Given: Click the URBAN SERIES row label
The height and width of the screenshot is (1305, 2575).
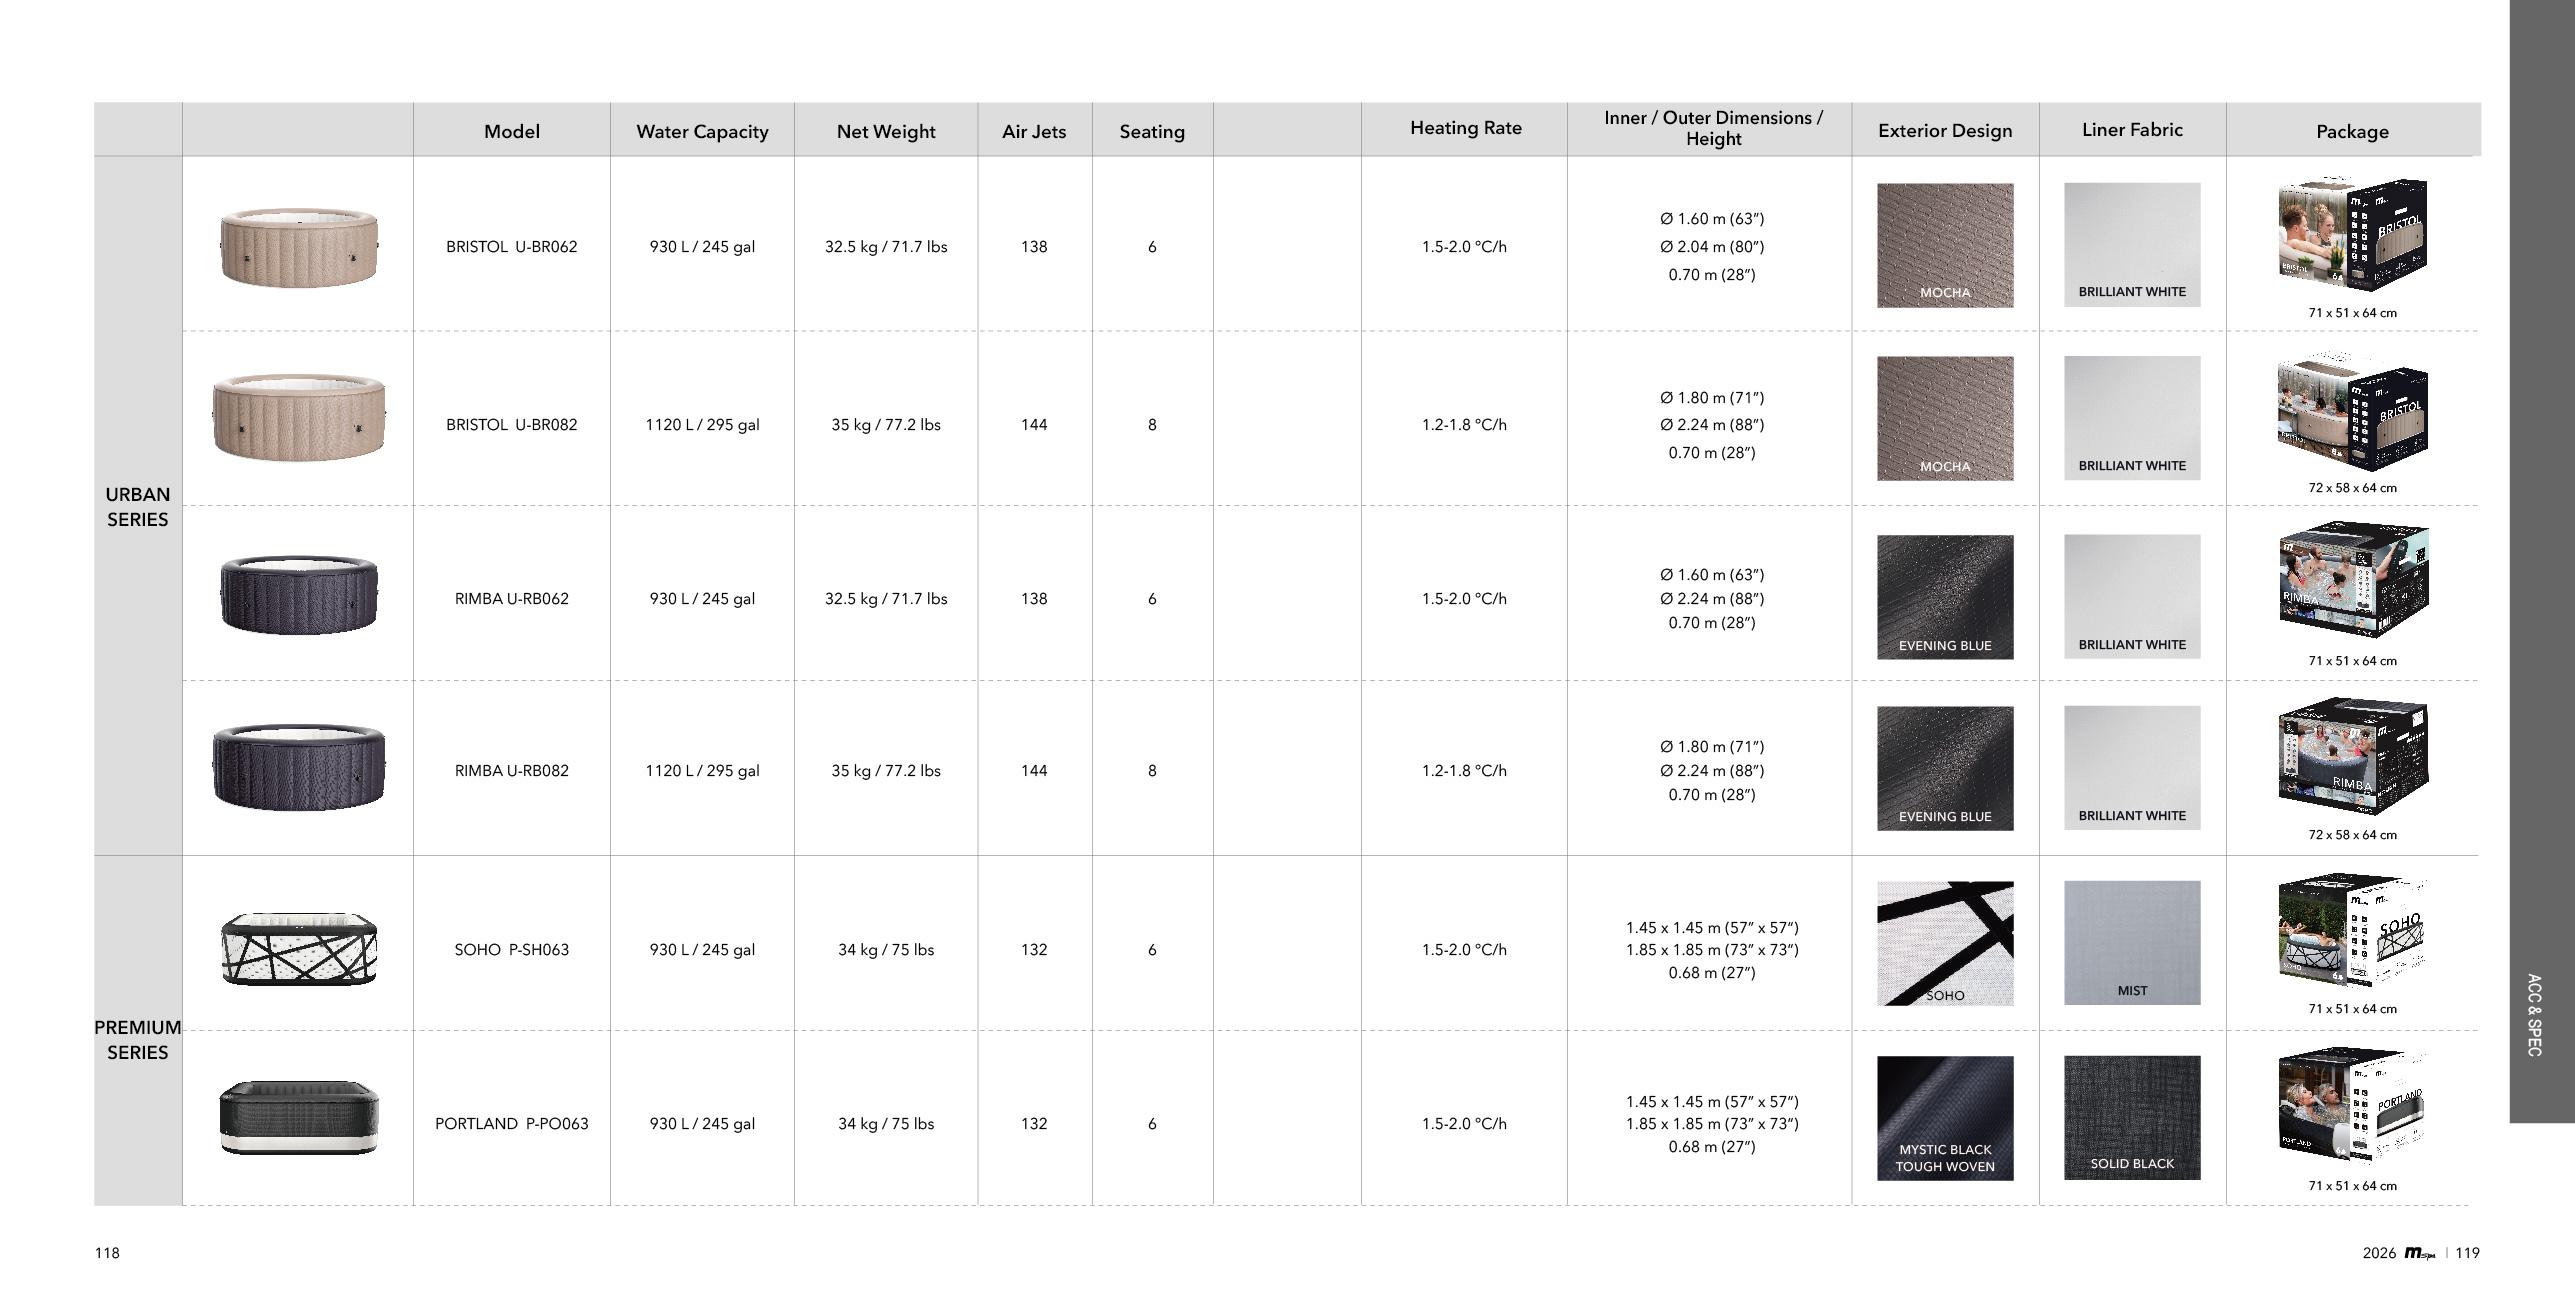Looking at the screenshot, I should [138, 506].
